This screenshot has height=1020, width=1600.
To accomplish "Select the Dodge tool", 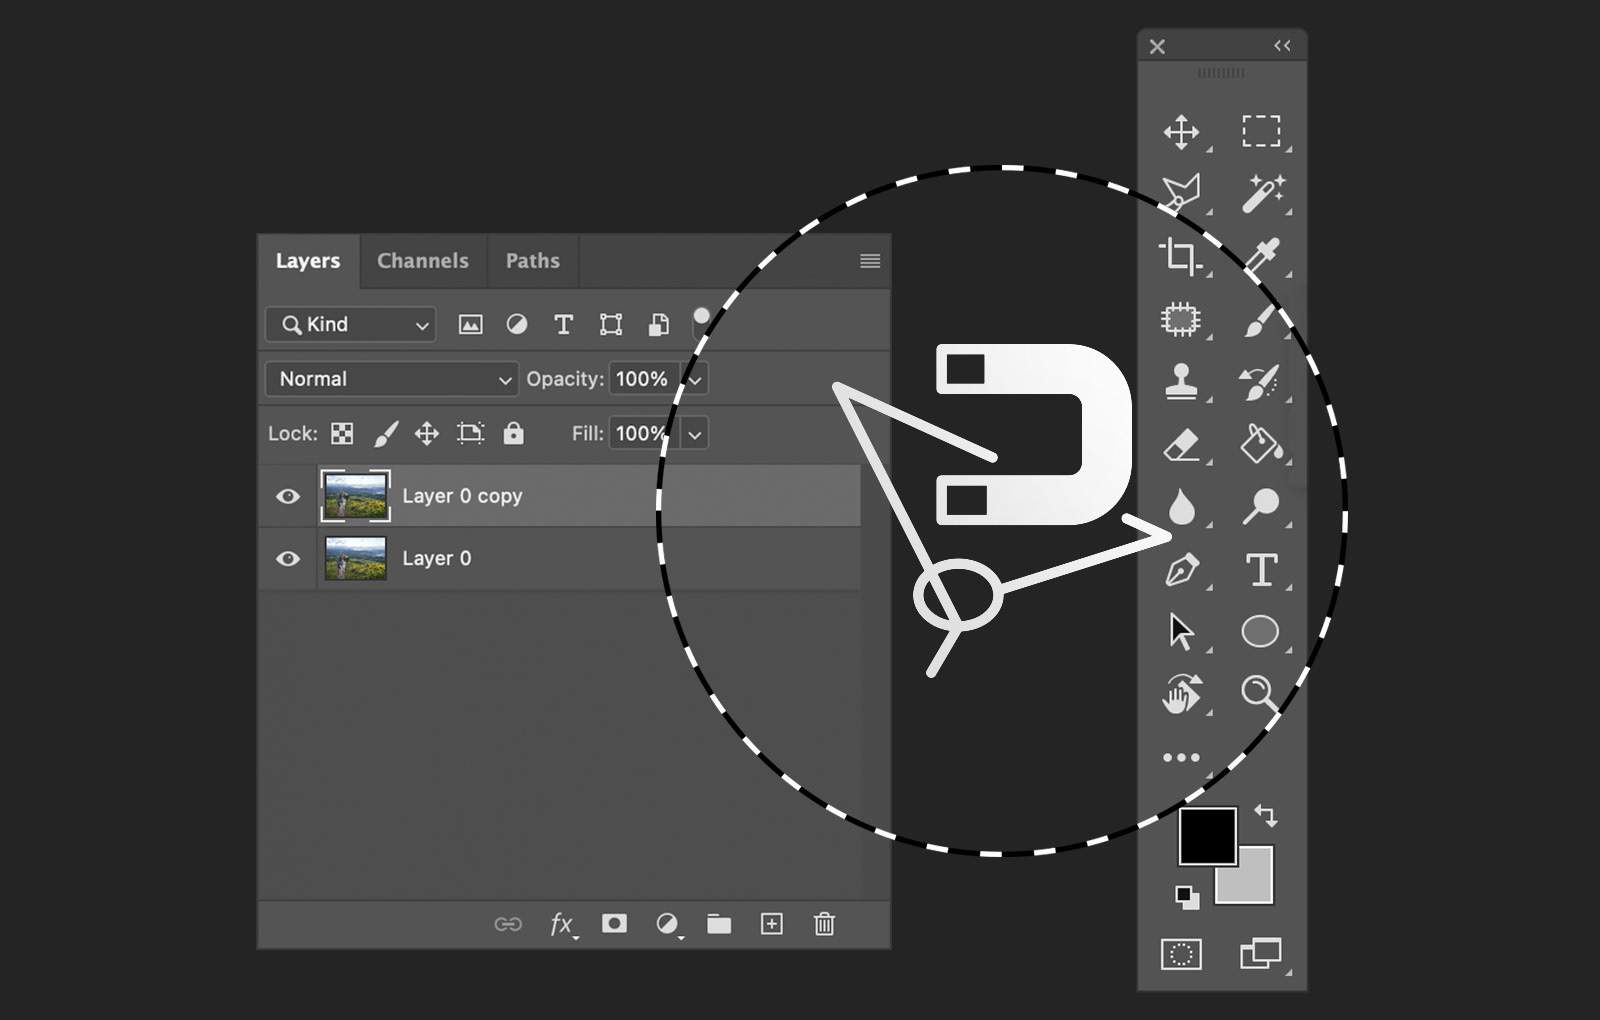I will (x=1261, y=506).
